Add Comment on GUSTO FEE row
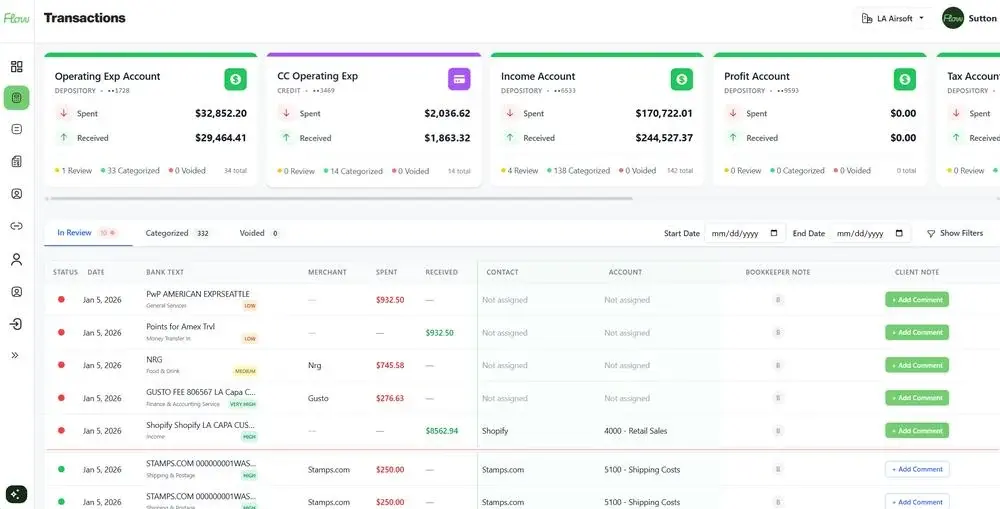Image resolution: width=1000 pixels, height=509 pixels. [x=917, y=398]
